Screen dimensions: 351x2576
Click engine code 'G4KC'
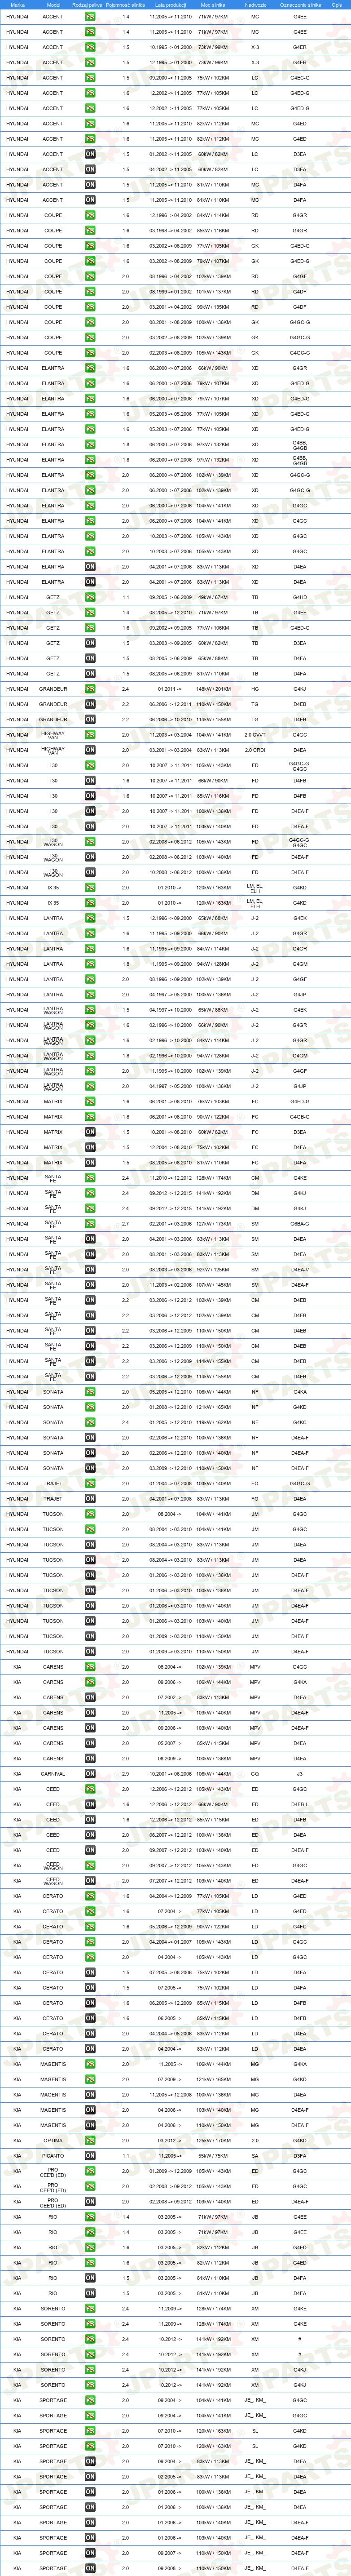[x=300, y=1422]
